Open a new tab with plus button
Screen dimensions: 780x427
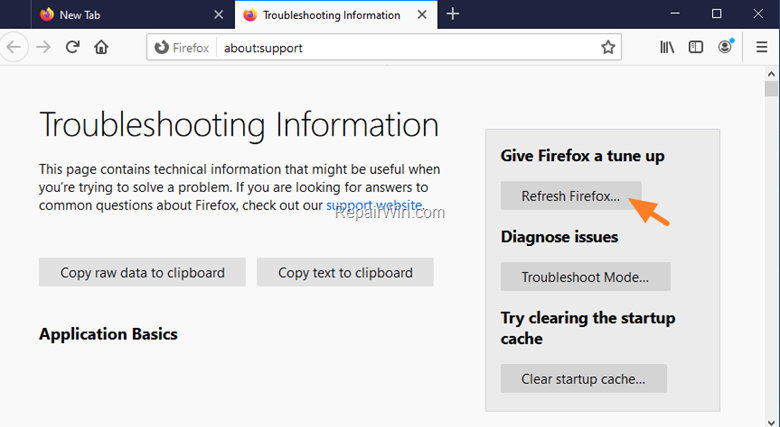(x=453, y=14)
